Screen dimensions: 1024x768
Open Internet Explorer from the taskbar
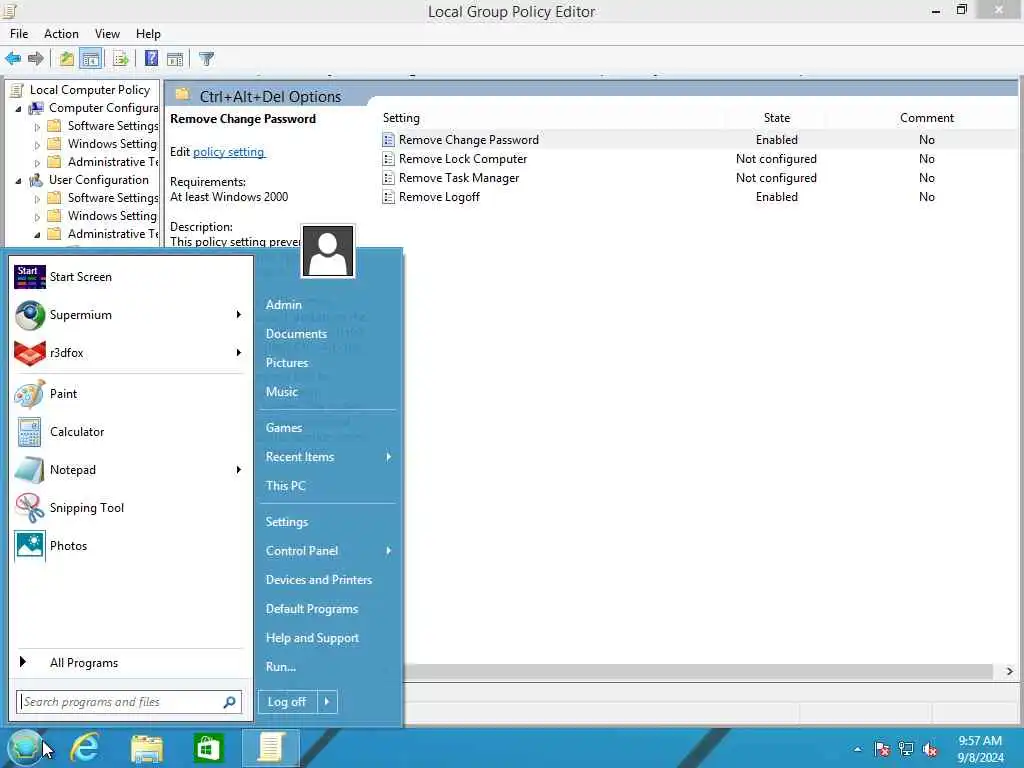(x=85, y=747)
